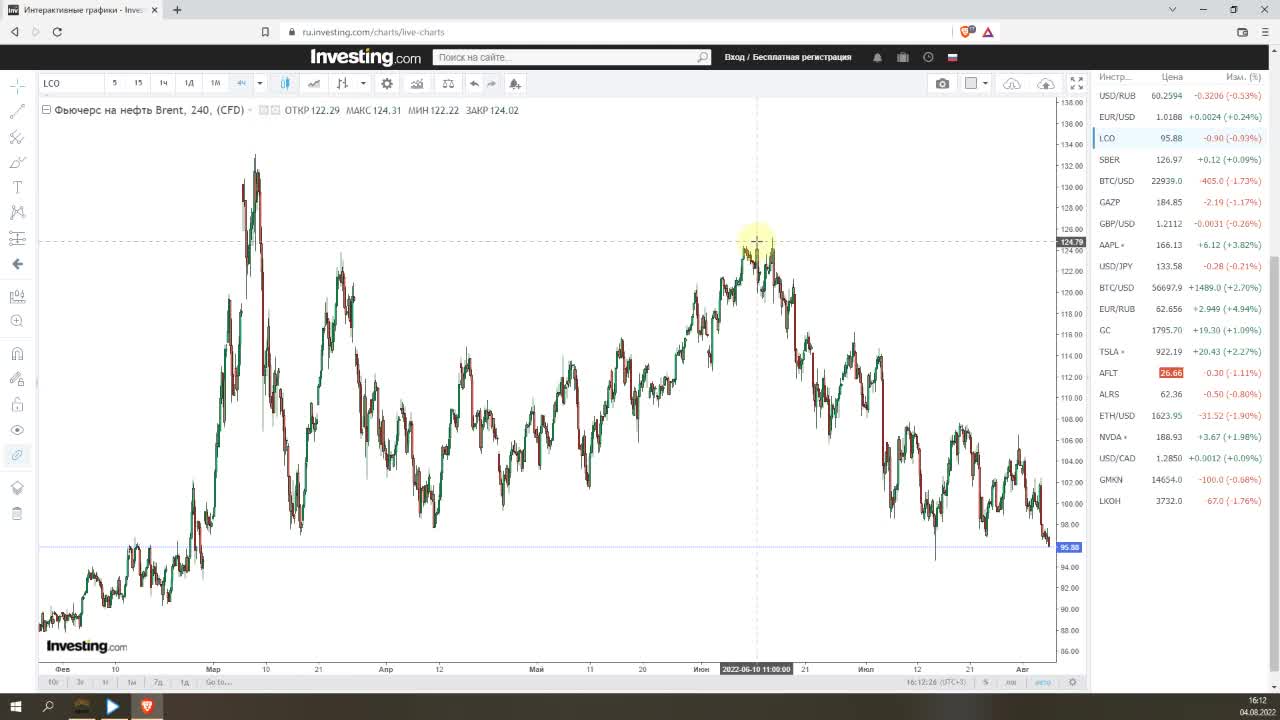Toggle the drawing sync link tool
The image size is (1280, 720).
click(x=17, y=455)
